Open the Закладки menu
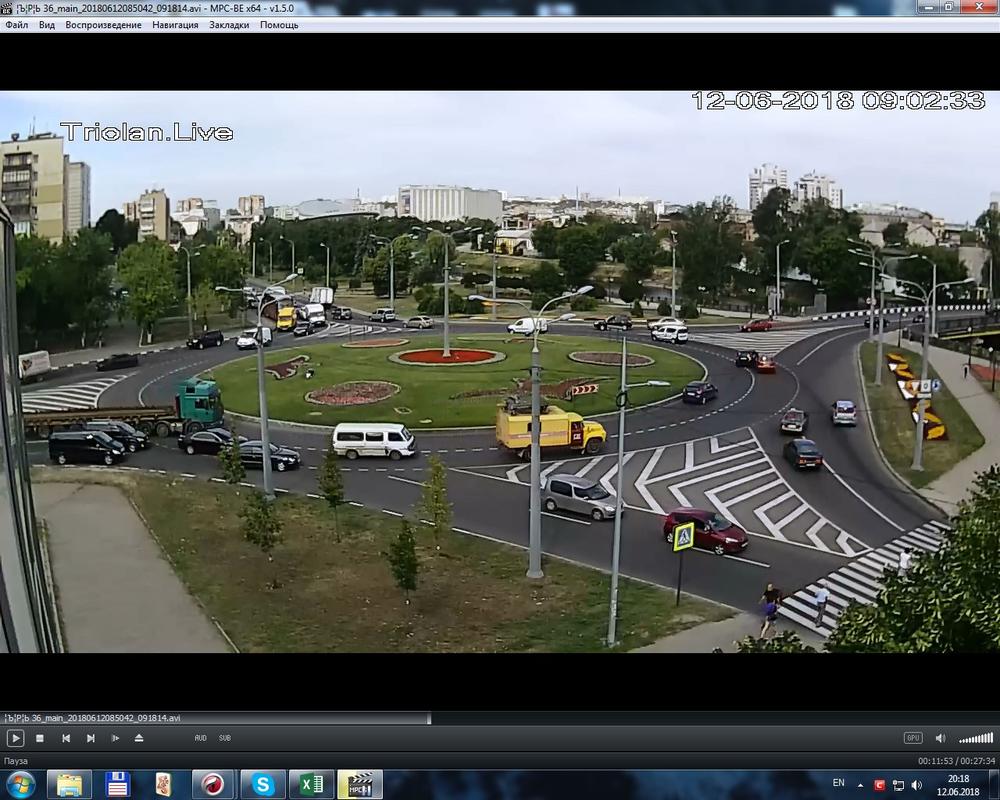The width and height of the screenshot is (1000, 800). tap(229, 25)
